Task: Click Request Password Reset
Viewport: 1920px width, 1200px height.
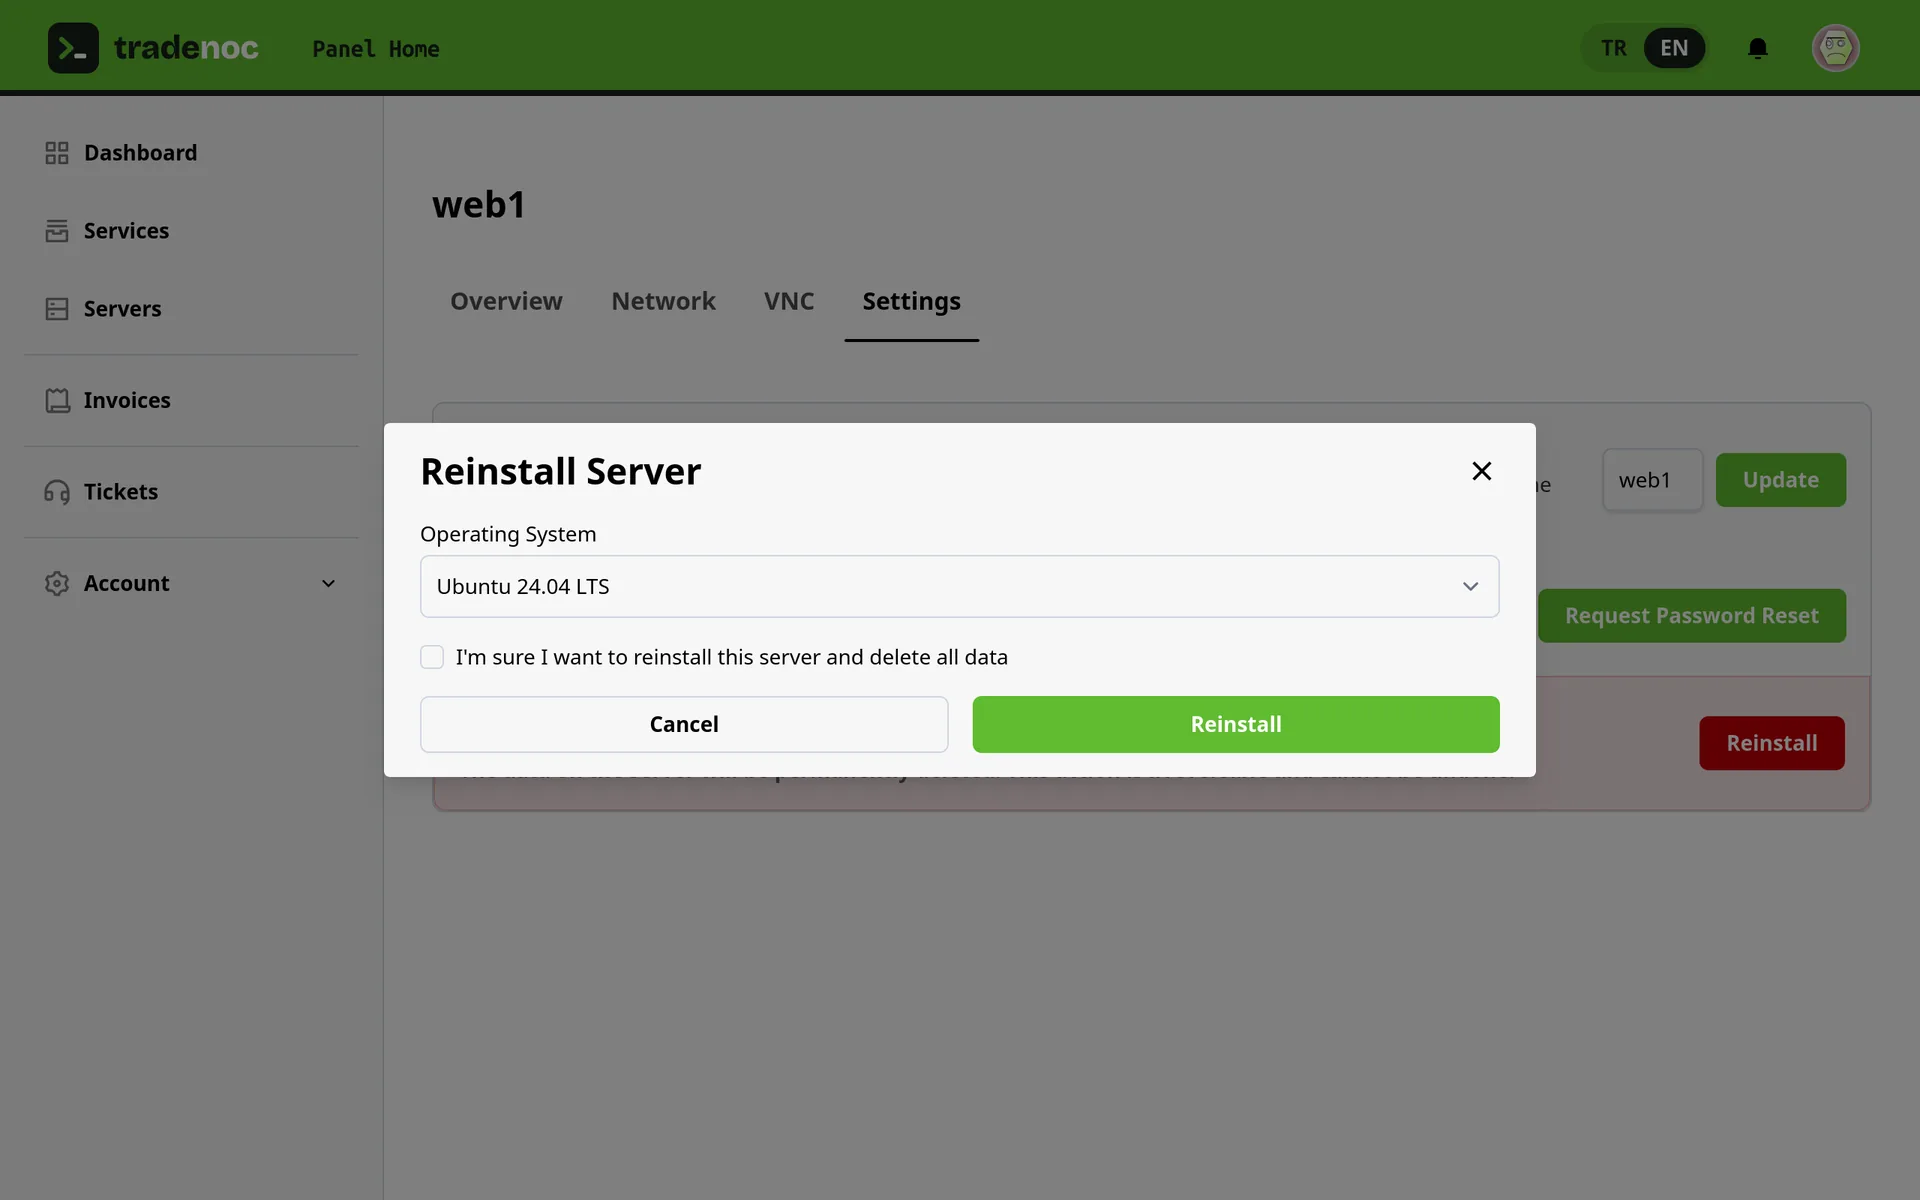Action: [1692, 616]
